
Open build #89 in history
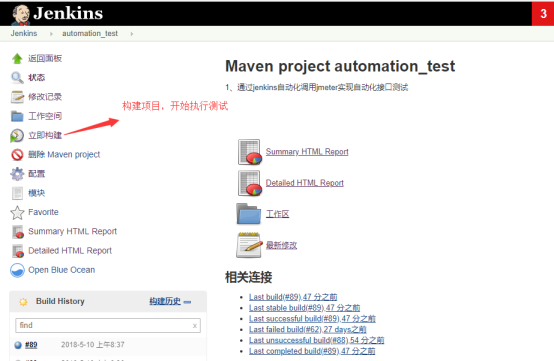pyautogui.click(x=31, y=345)
